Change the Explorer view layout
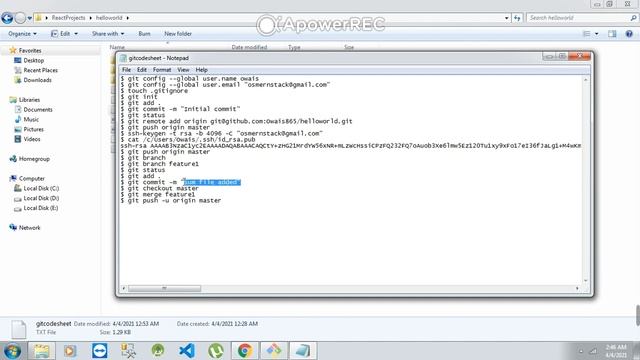 point(587,34)
